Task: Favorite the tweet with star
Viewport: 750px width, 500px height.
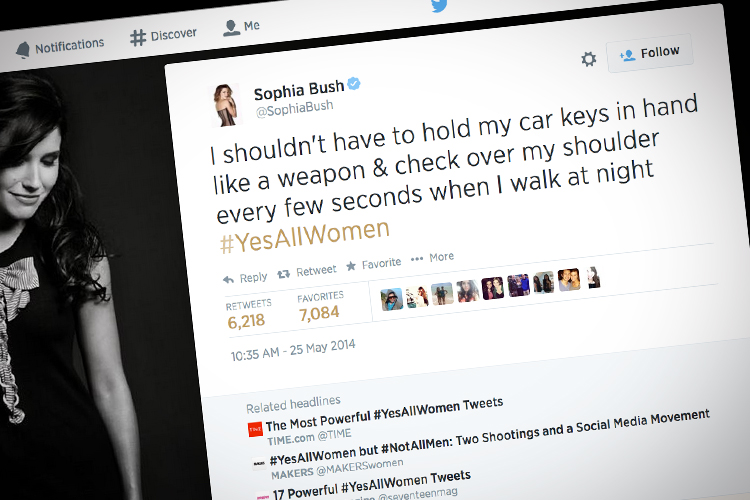Action: (374, 264)
